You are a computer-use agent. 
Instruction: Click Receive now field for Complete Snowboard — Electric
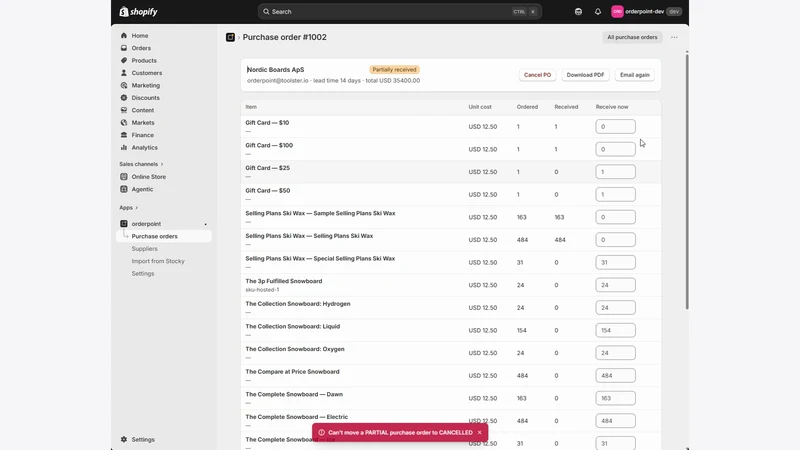coord(615,421)
